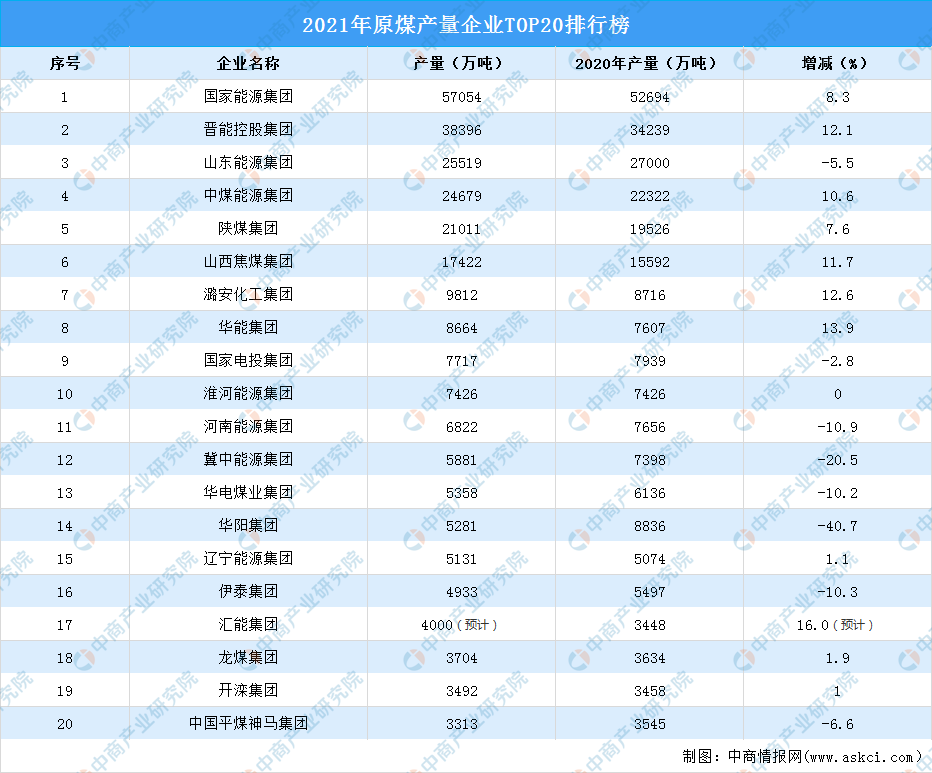Image resolution: width=932 pixels, height=773 pixels.
Task: Click 2020 production value '52694'
Action: [x=650, y=97]
